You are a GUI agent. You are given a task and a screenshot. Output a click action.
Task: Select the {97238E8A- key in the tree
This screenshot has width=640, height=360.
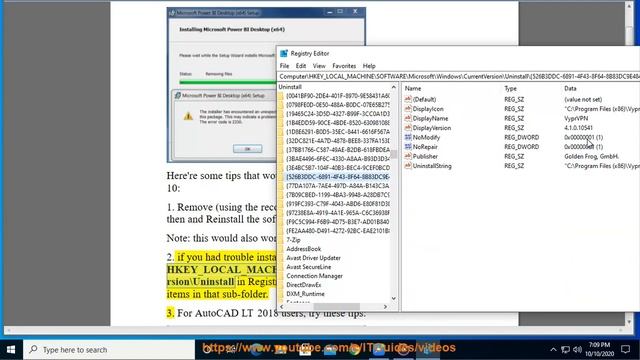338,213
